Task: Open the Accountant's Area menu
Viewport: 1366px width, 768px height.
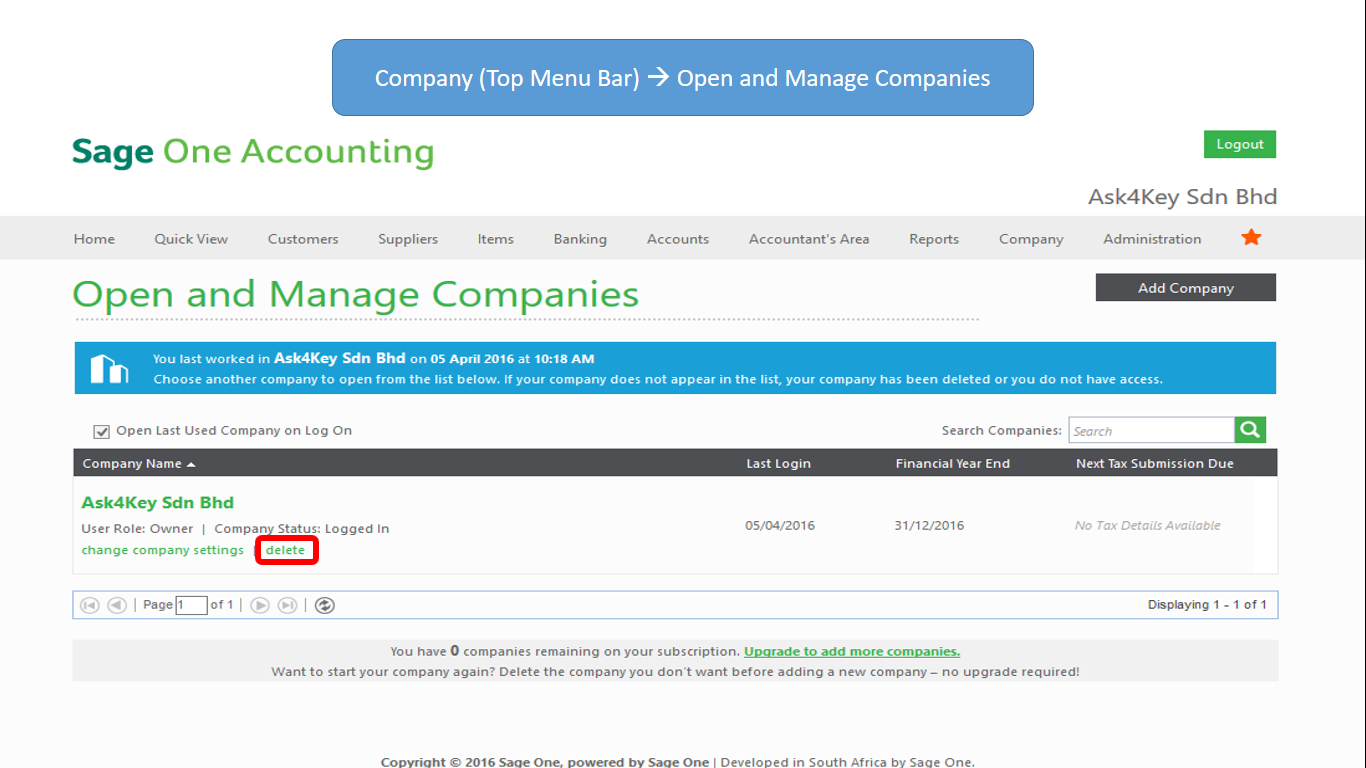Action: coord(809,239)
